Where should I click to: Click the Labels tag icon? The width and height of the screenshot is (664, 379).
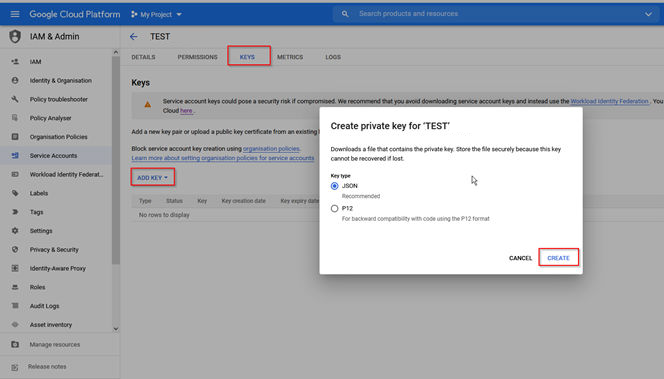15,193
